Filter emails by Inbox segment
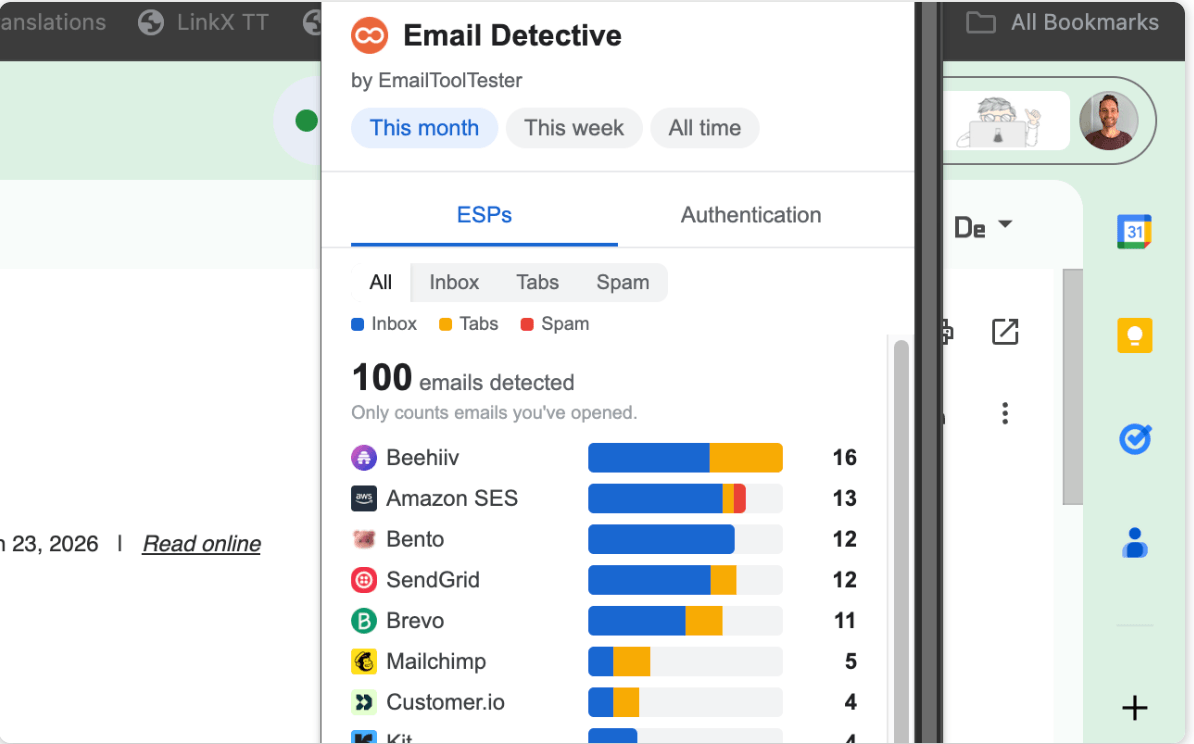 (454, 283)
